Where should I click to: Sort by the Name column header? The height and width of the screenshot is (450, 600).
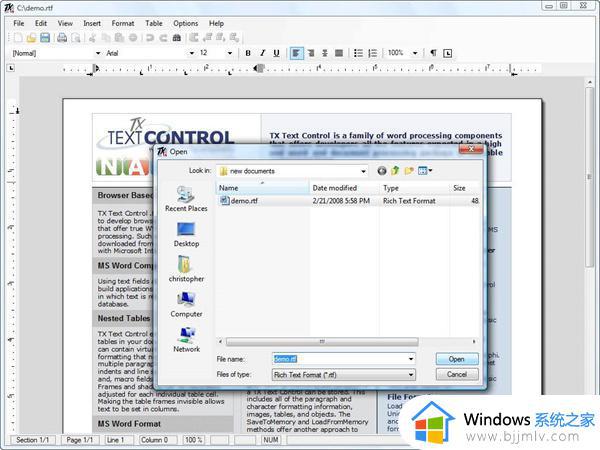[x=262, y=188]
